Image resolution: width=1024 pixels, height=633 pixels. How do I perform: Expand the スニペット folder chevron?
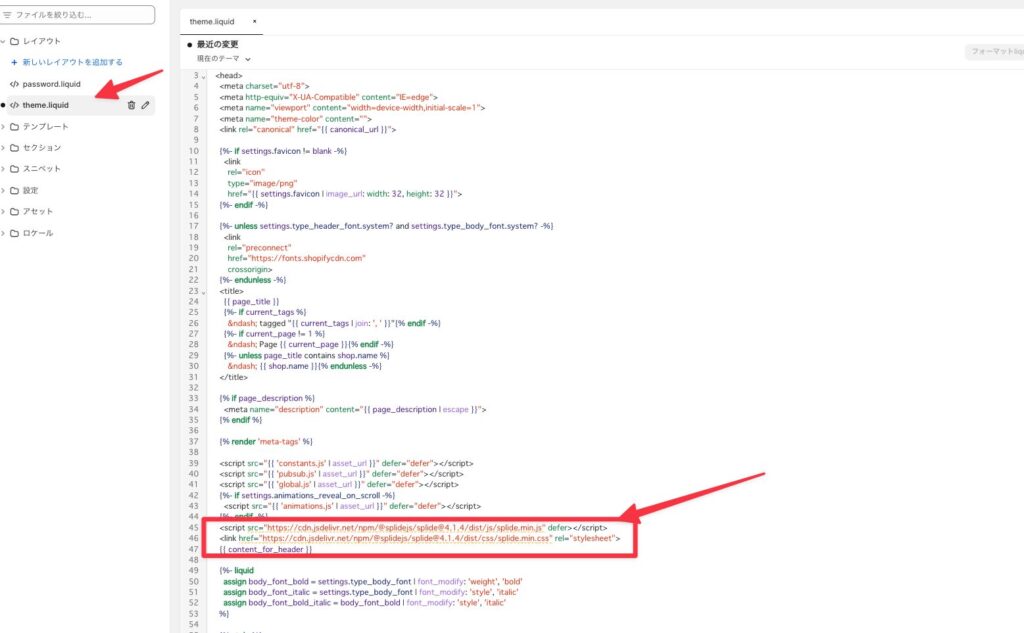3,169
